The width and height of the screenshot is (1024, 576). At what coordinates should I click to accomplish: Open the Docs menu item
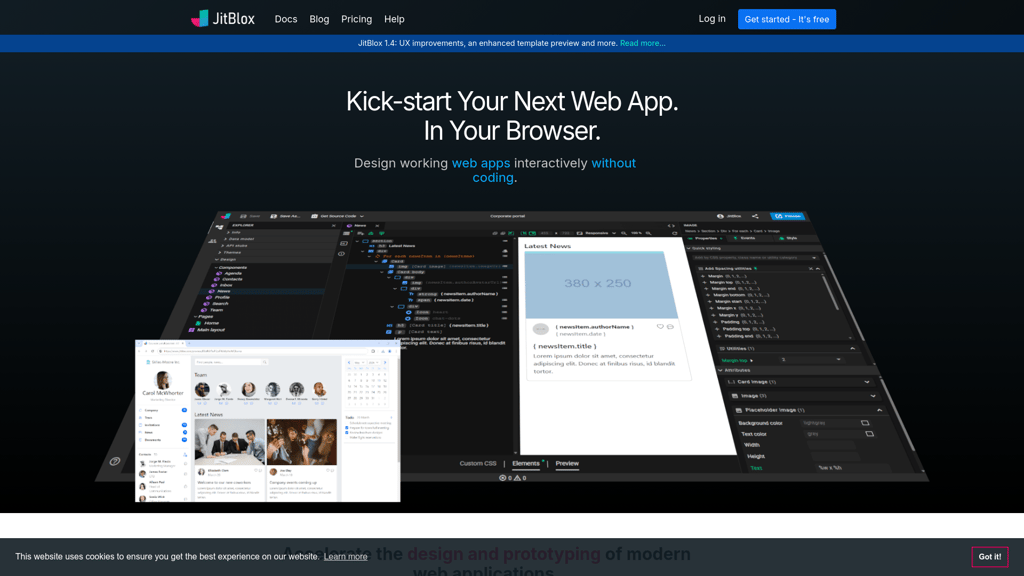coord(285,19)
